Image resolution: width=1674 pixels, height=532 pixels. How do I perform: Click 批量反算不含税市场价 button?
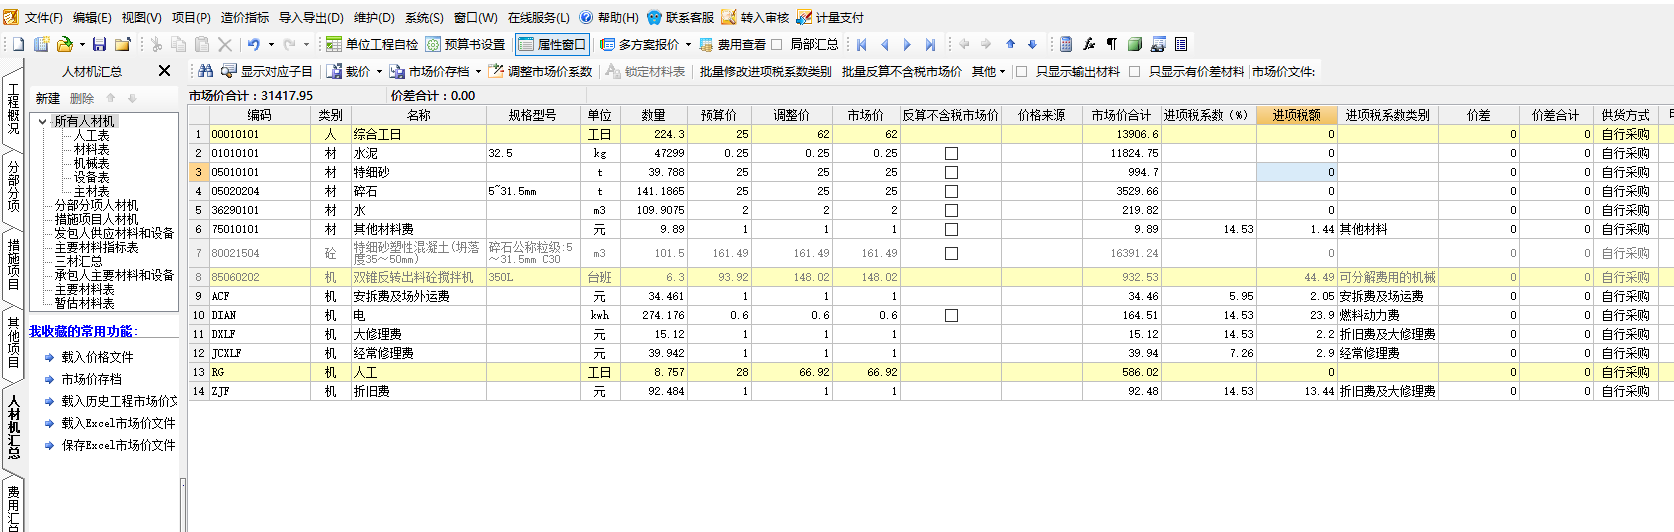coord(902,71)
